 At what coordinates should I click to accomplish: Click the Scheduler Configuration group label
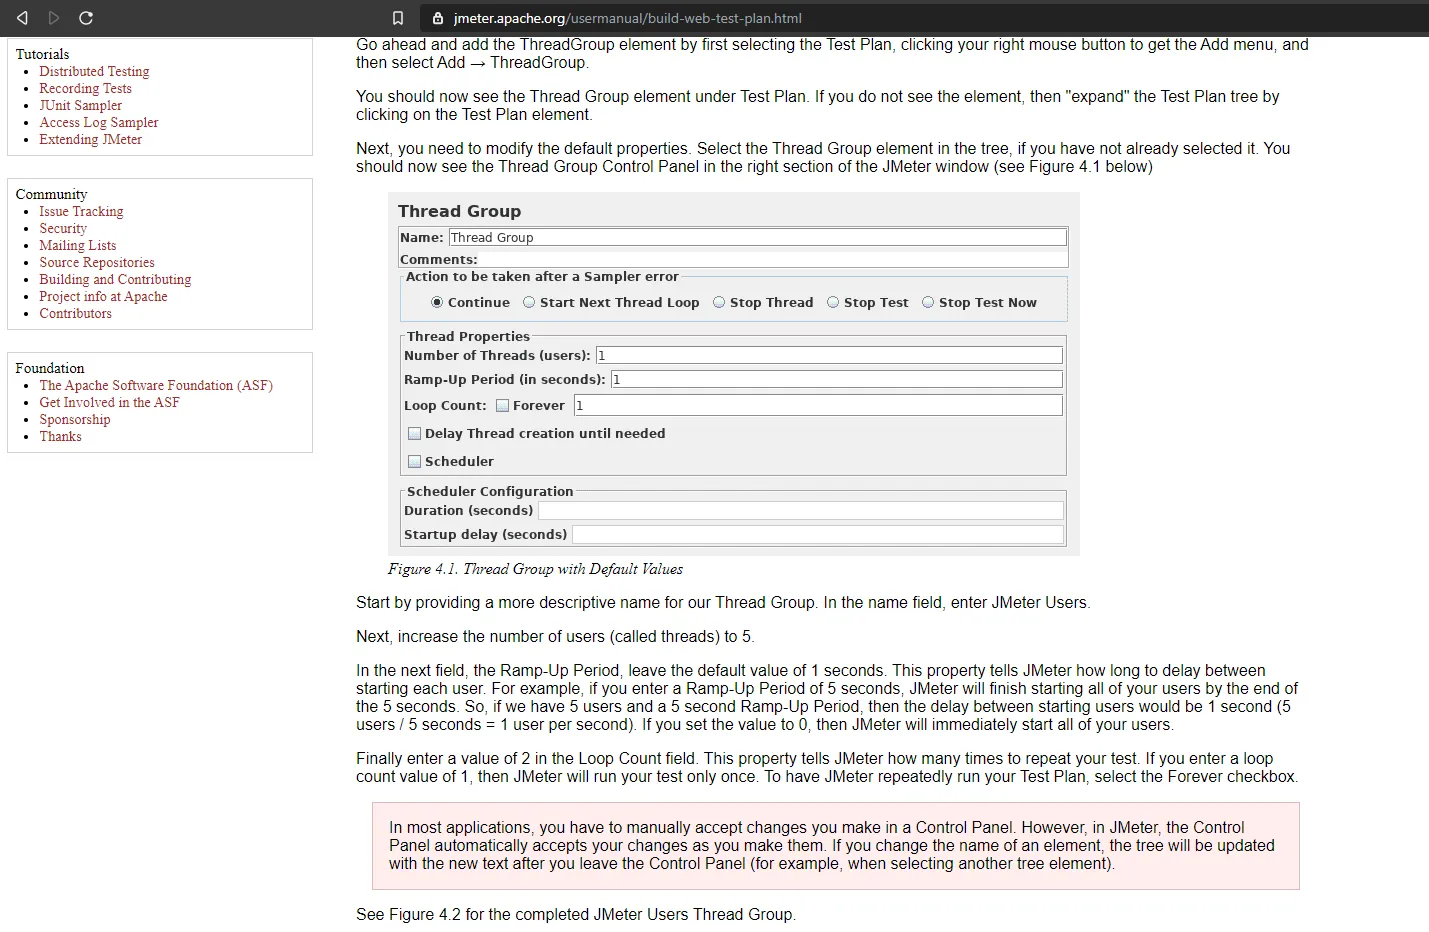pos(490,491)
